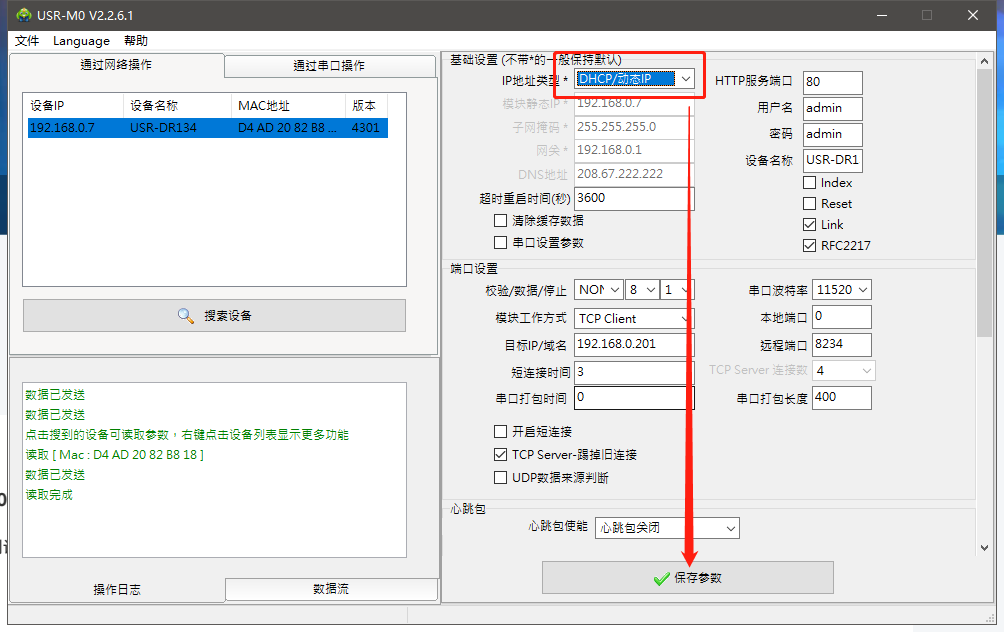This screenshot has width=1004, height=632.
Task: Open the 串口波特率 dropdown
Action: click(842, 290)
